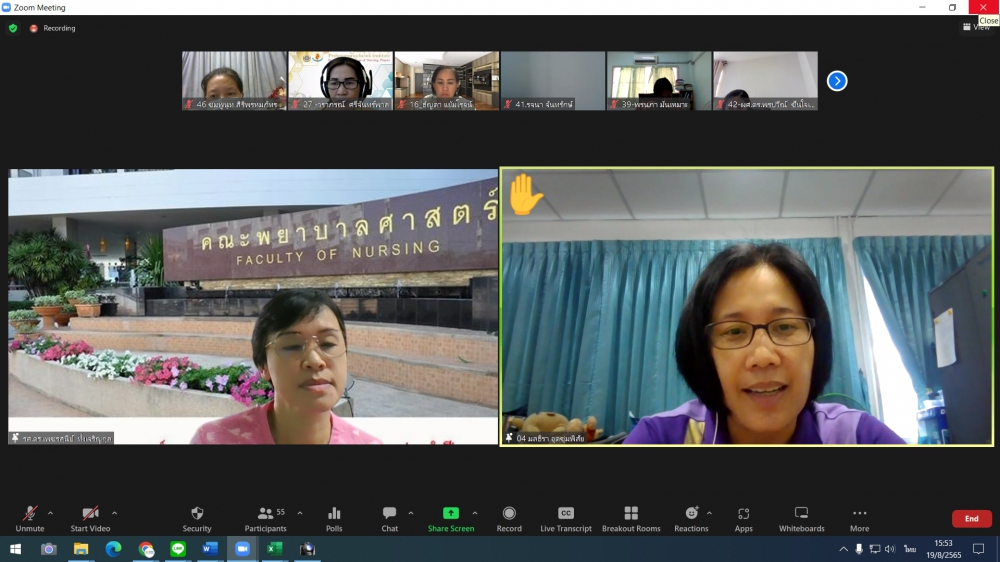Click the green encryption shield icon

point(13,28)
